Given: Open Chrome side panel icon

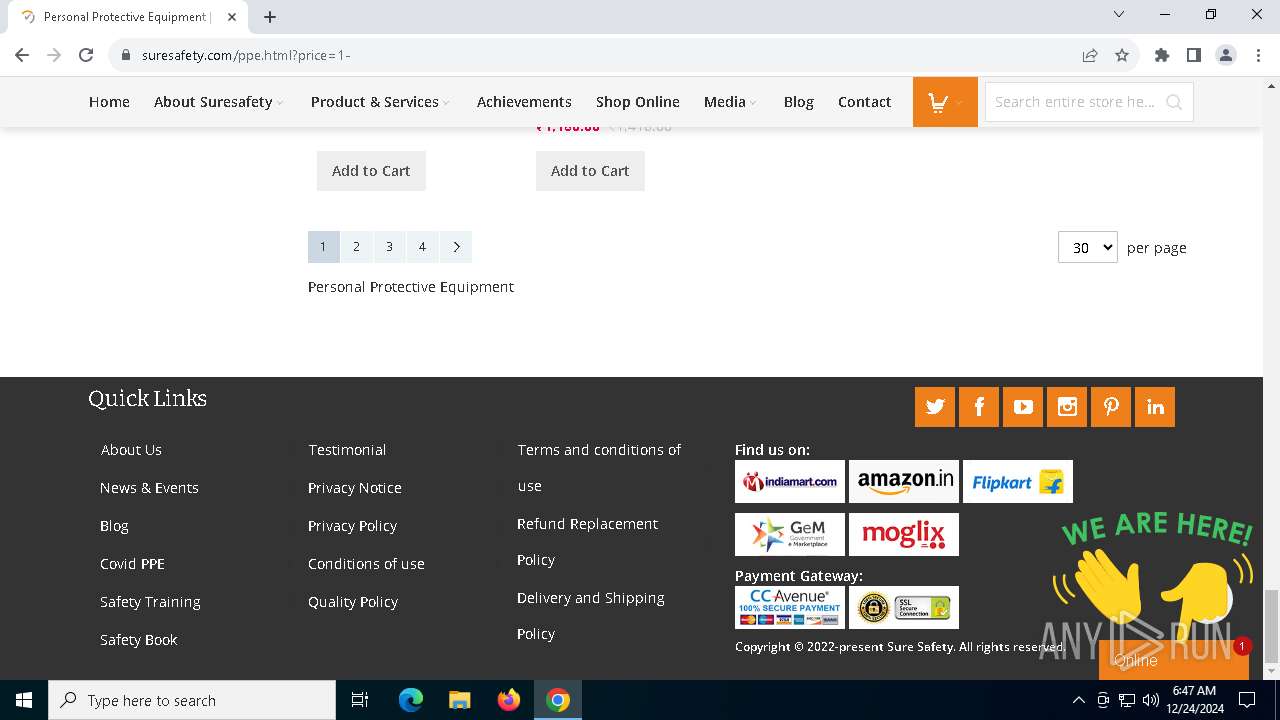Looking at the screenshot, I should click(1194, 55).
